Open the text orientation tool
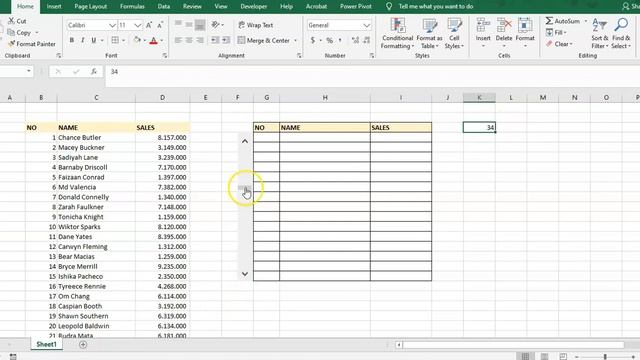The height and width of the screenshot is (360, 640). click(x=216, y=25)
